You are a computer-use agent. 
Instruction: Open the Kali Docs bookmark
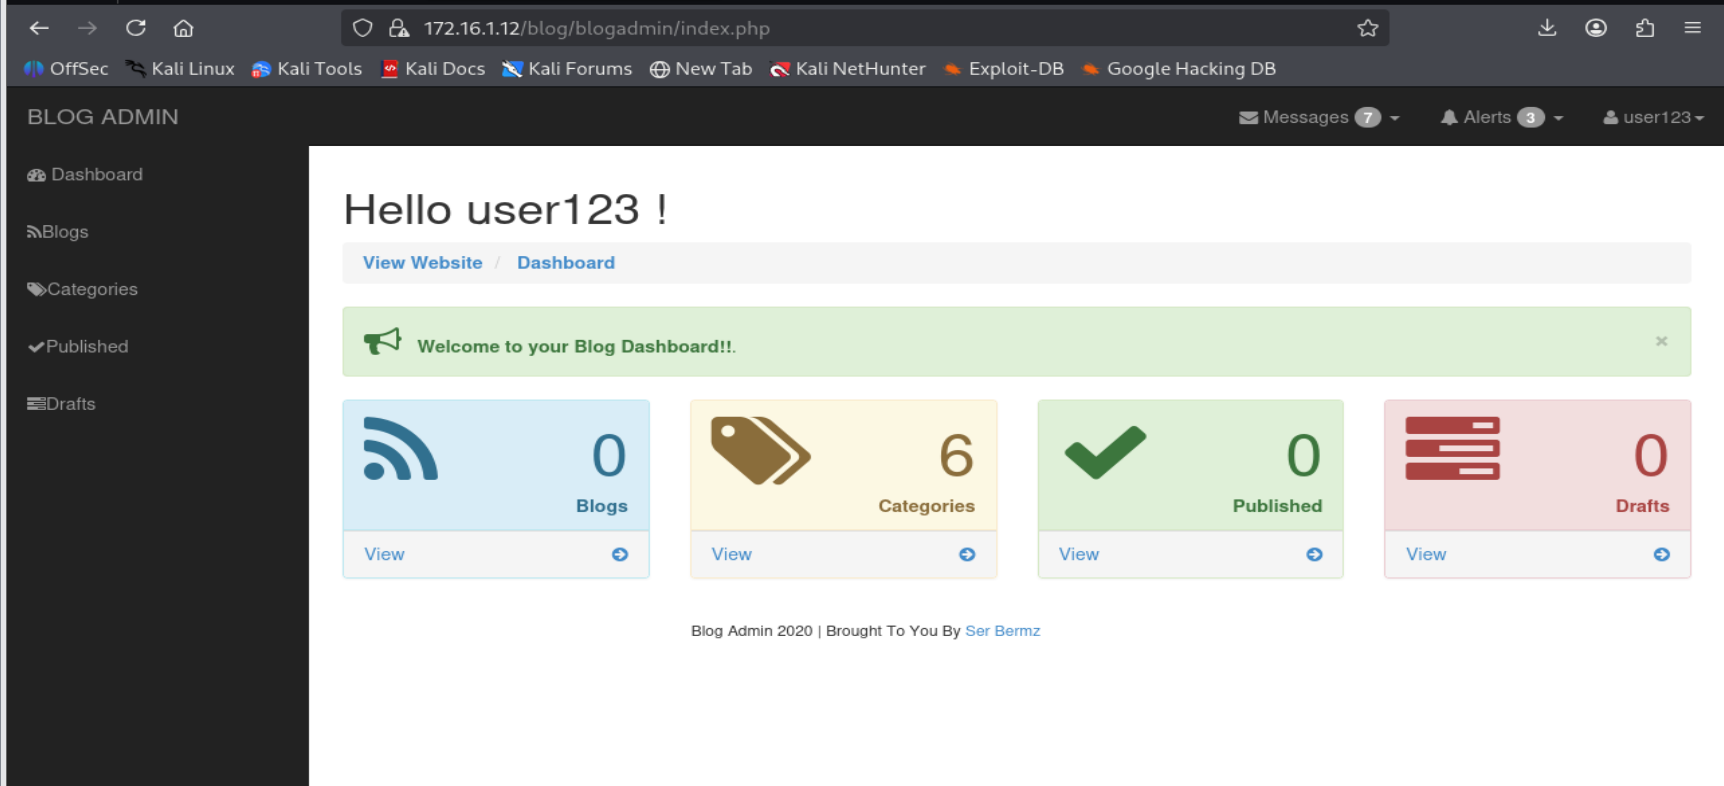pos(433,68)
